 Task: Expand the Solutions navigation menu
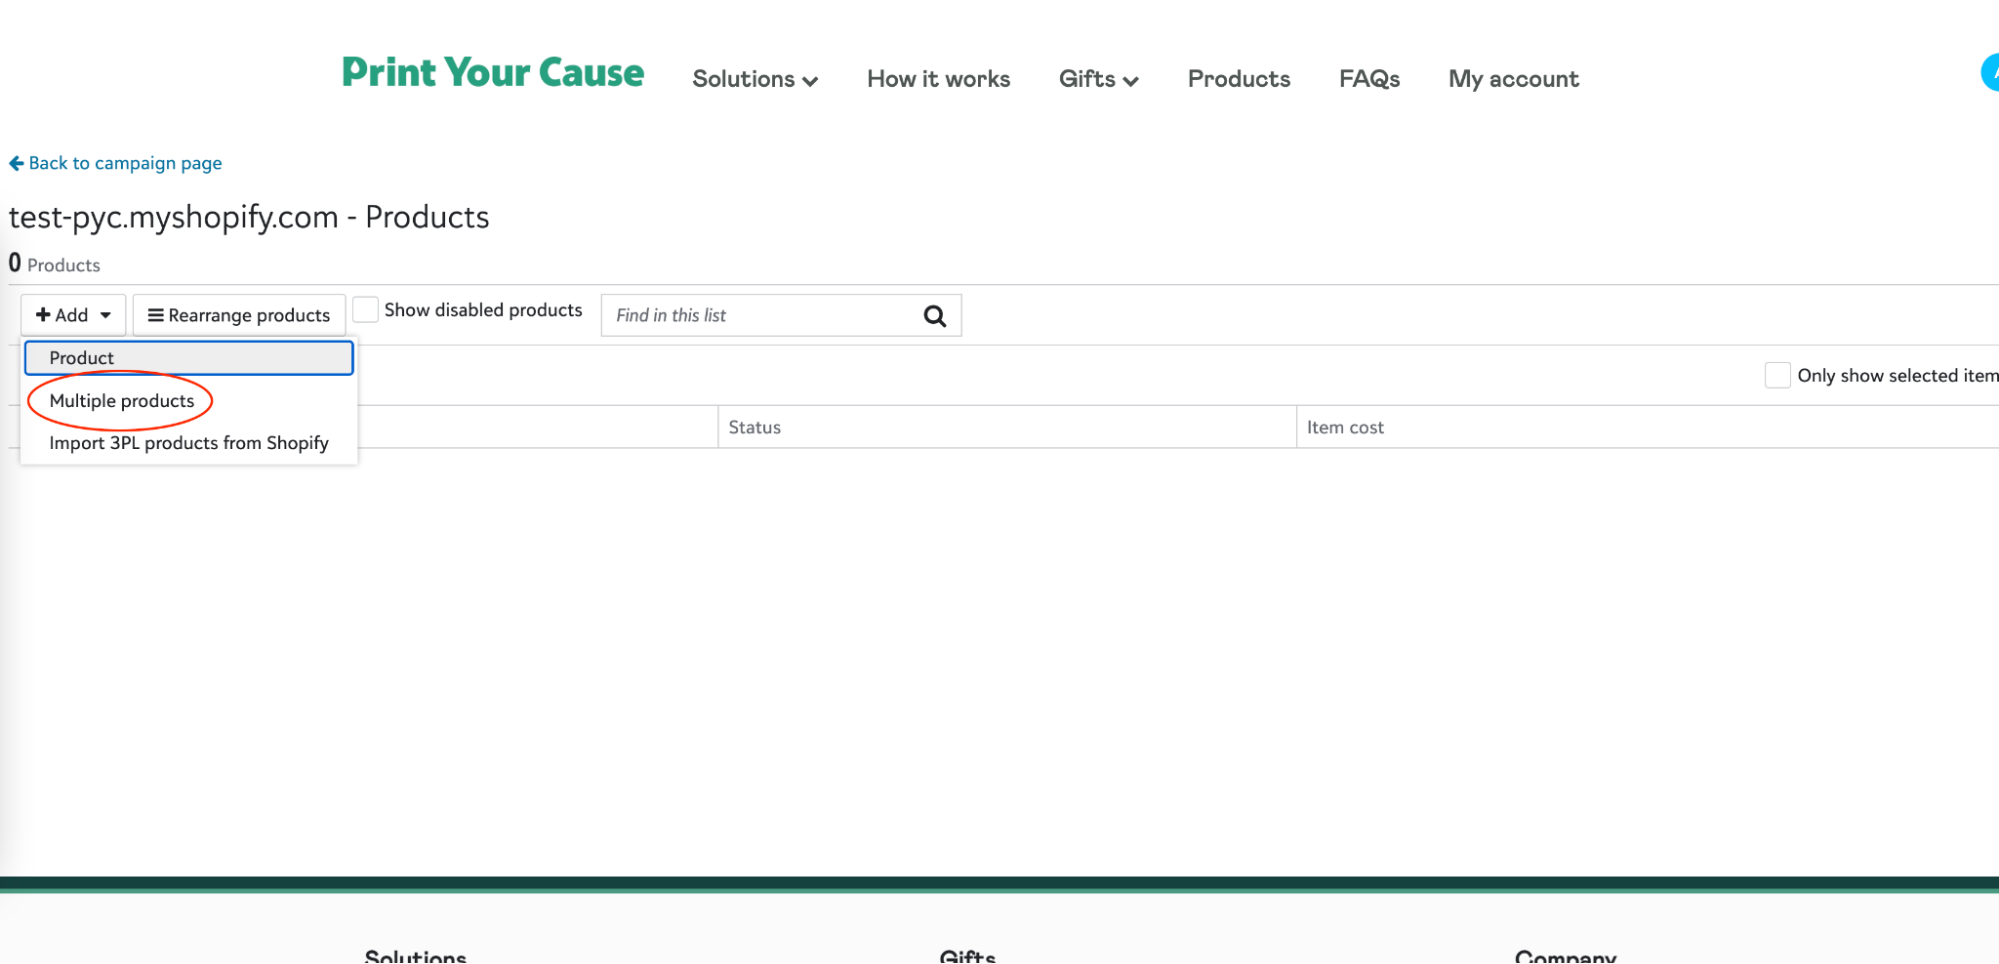click(755, 79)
